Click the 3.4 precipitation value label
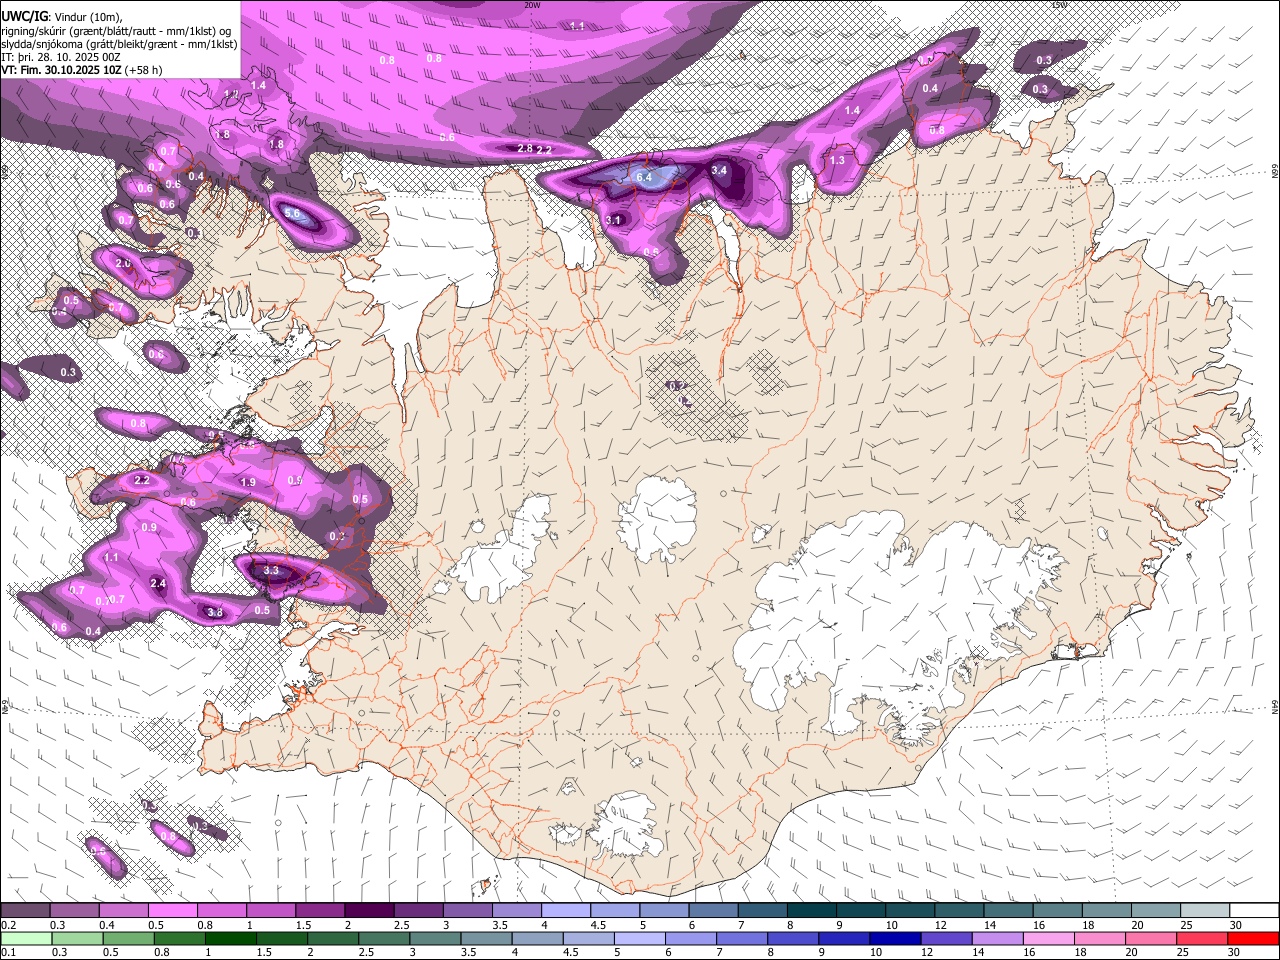1280x960 pixels. click(718, 170)
